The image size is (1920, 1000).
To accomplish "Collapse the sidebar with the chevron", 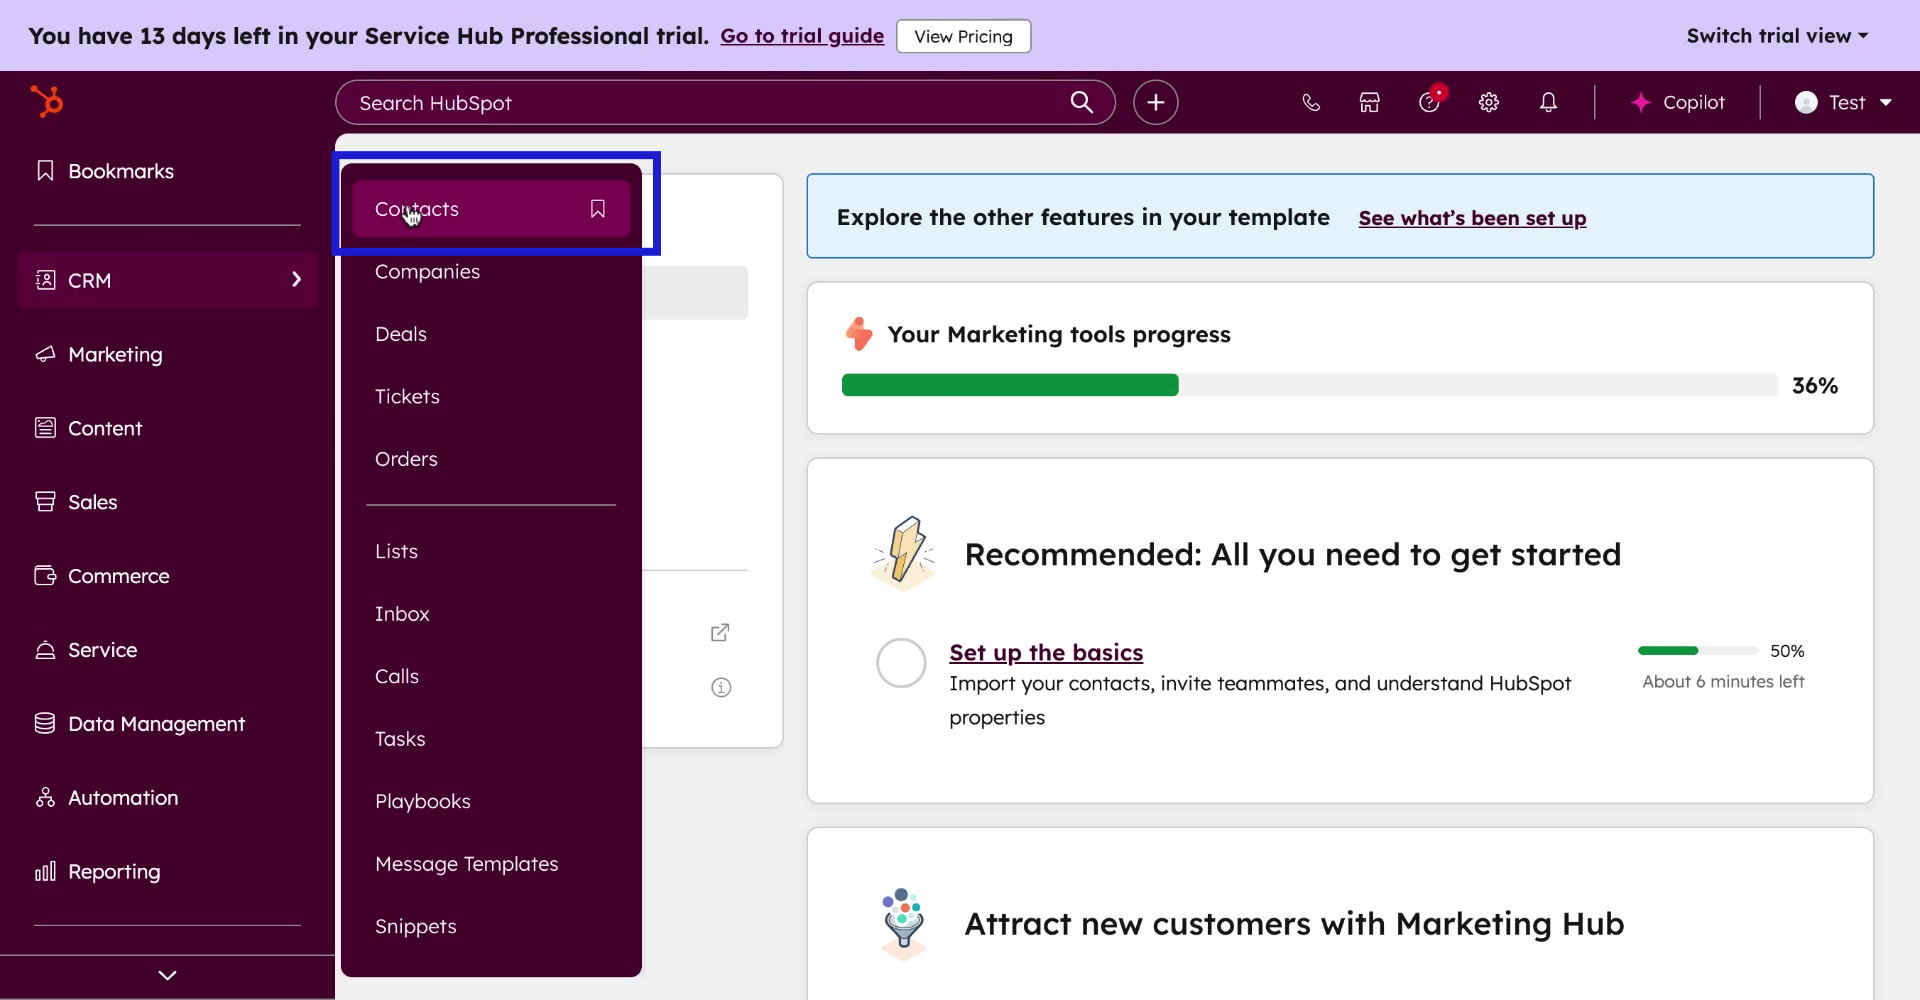I will [x=167, y=975].
